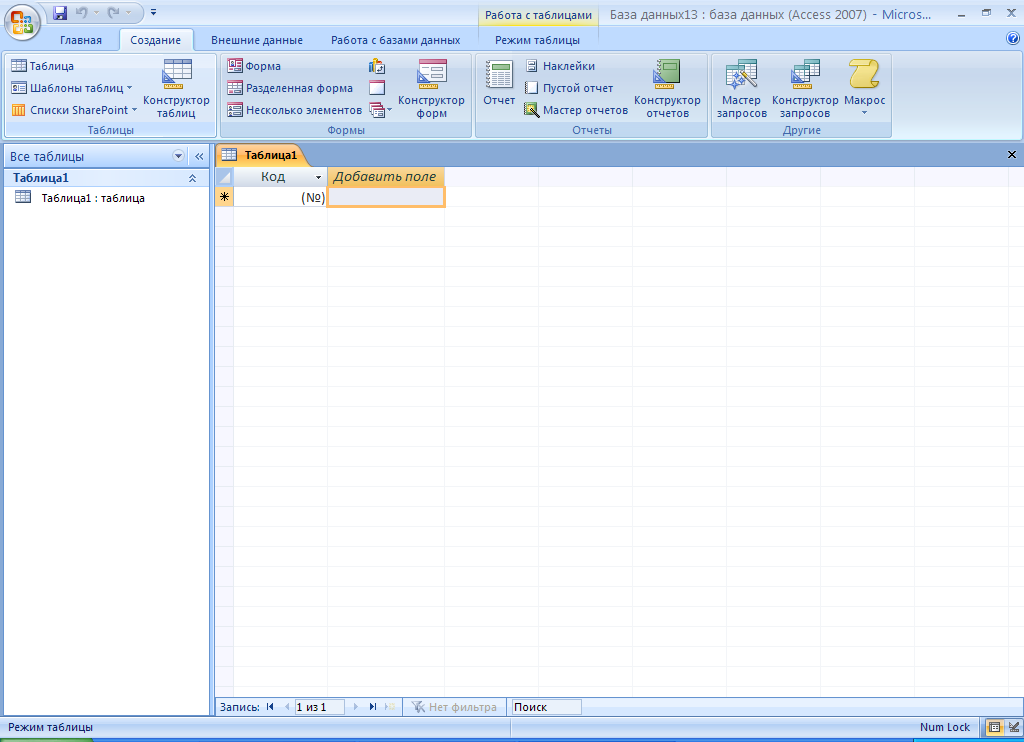Click the datasheet select-all corner box
This screenshot has height=742, width=1024.
coord(224,176)
